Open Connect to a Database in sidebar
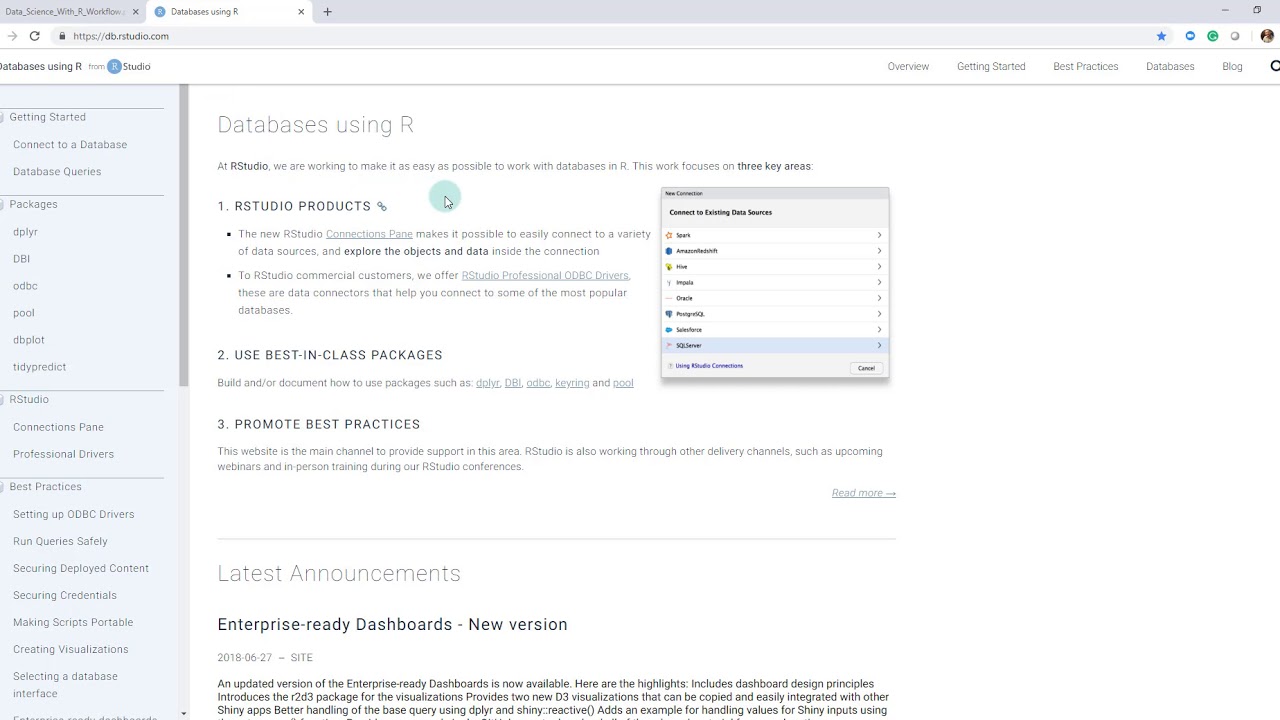Image resolution: width=1280 pixels, height=720 pixels. [x=70, y=145]
